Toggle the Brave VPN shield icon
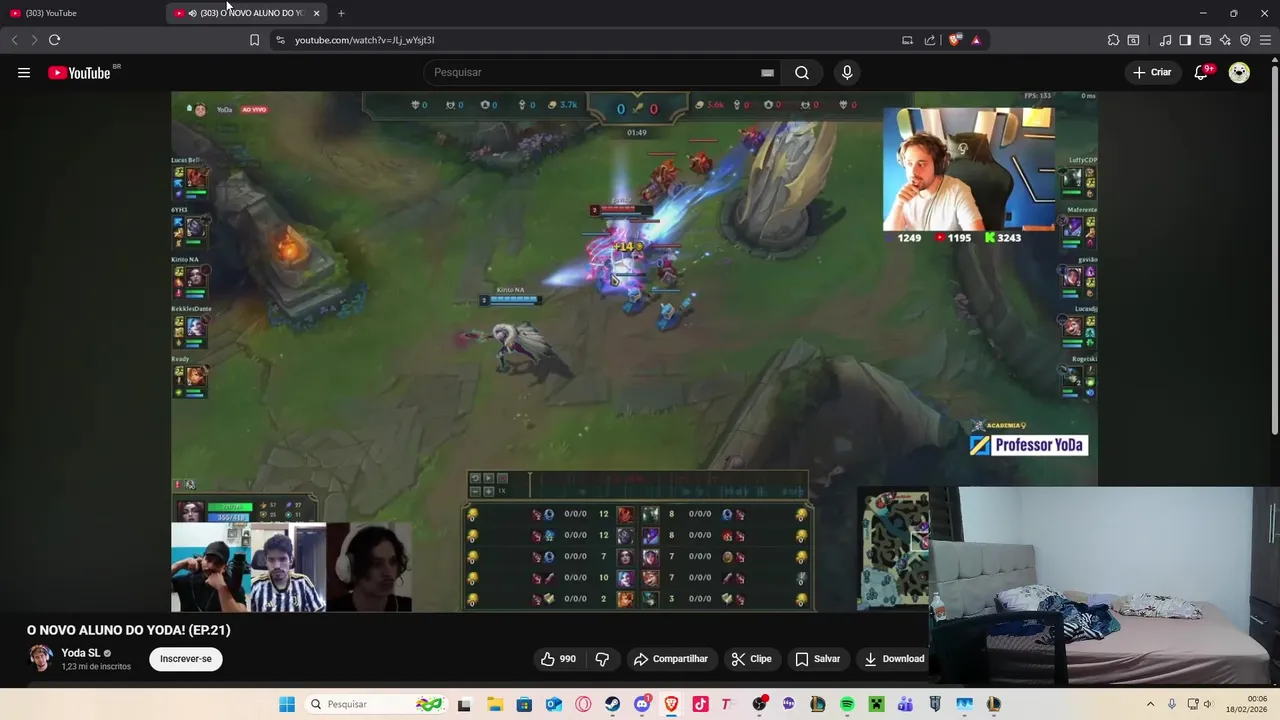Viewport: 1280px width, 720px height. coord(1245,40)
